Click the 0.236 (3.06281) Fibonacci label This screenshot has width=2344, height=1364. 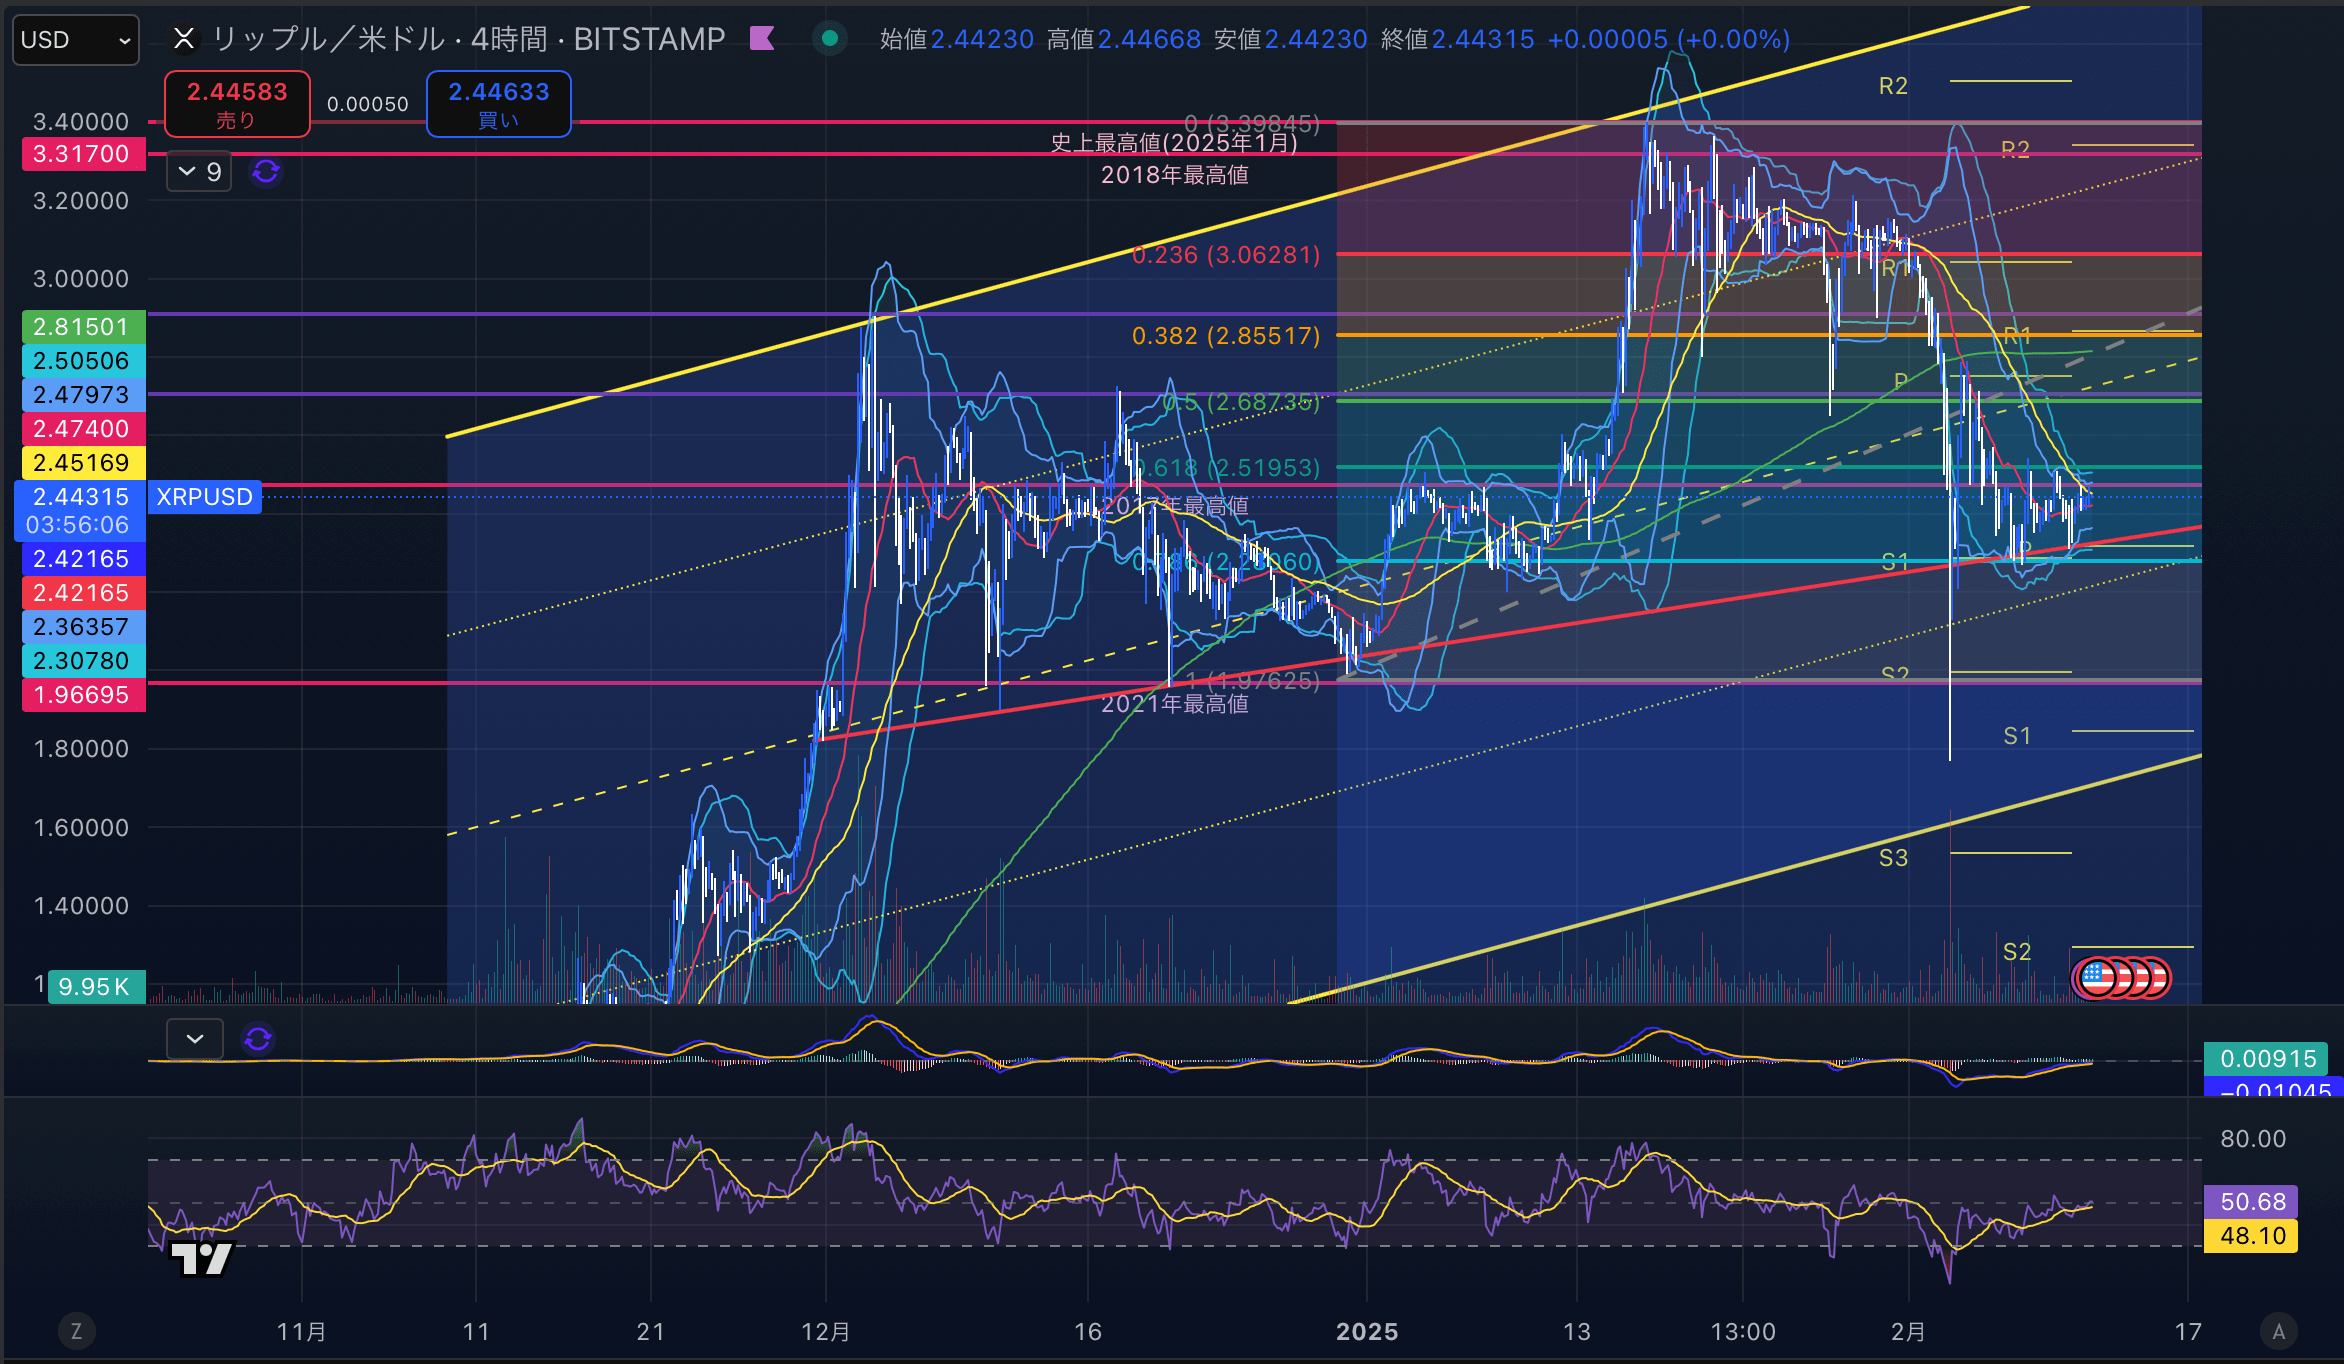pyautogui.click(x=1226, y=255)
